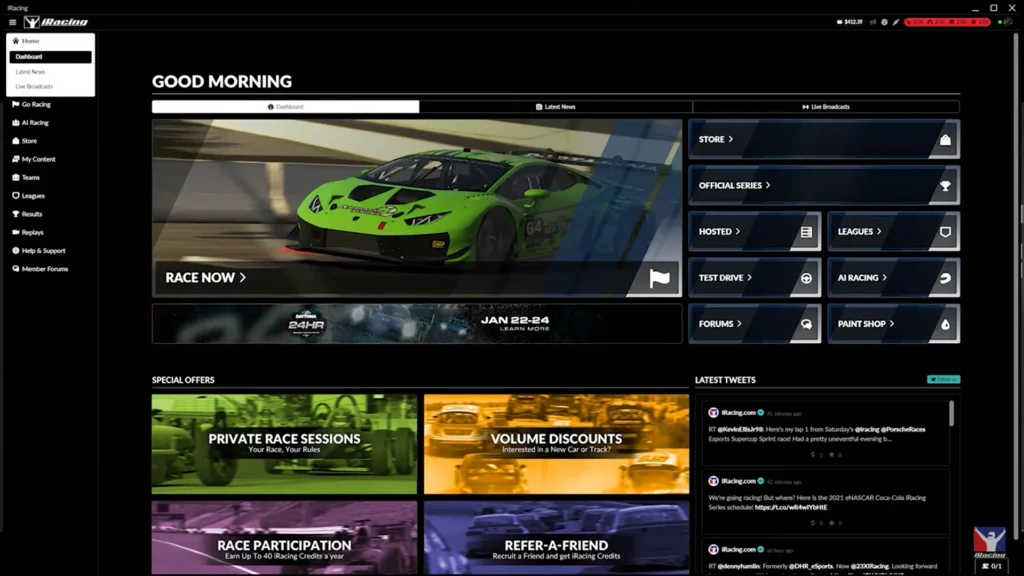Click the paint drop icon on Paint Shop
This screenshot has height=576, width=1024.
[945, 325]
